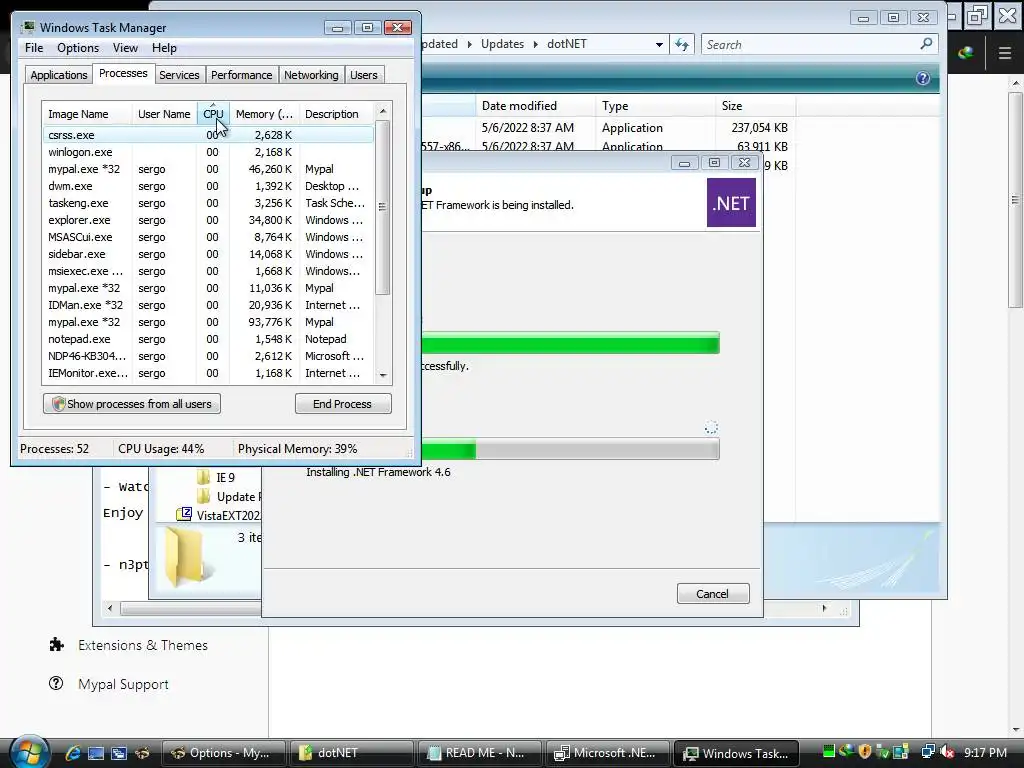Switch to READ ME Notepad taskbar button
1024x768 pixels.
[479, 753]
